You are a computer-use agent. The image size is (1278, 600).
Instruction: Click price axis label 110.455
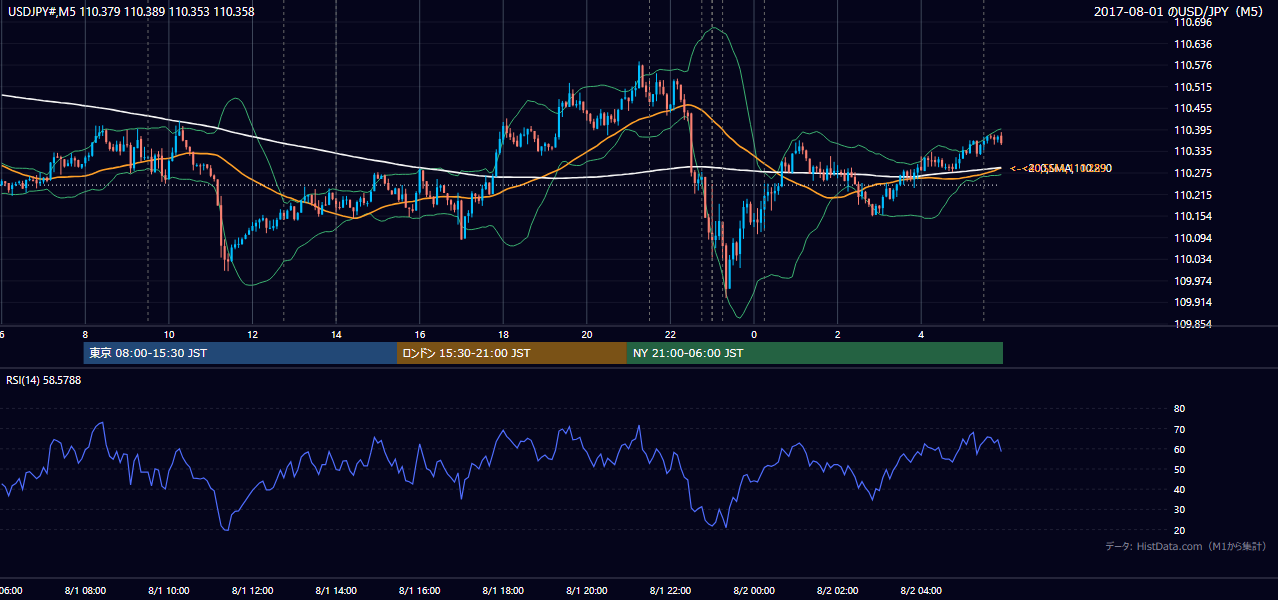1194,108
